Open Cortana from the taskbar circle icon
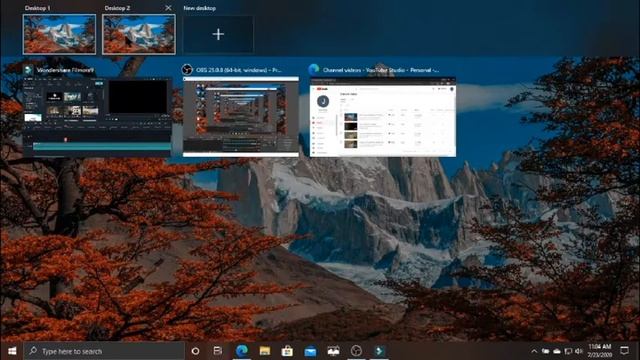This screenshot has height=360, width=640. (x=196, y=351)
